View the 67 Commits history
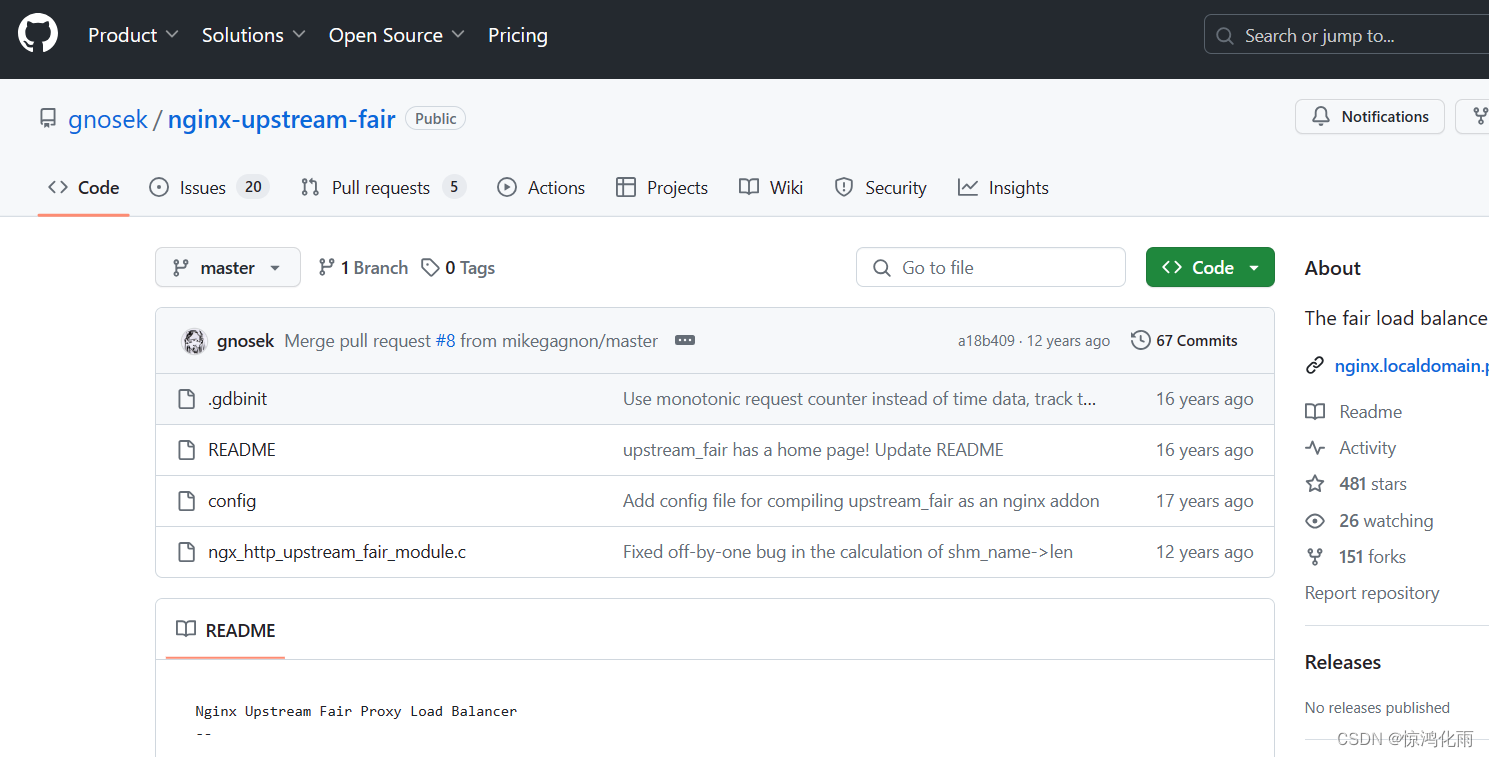Viewport: 1489px width, 757px height. tap(1184, 341)
